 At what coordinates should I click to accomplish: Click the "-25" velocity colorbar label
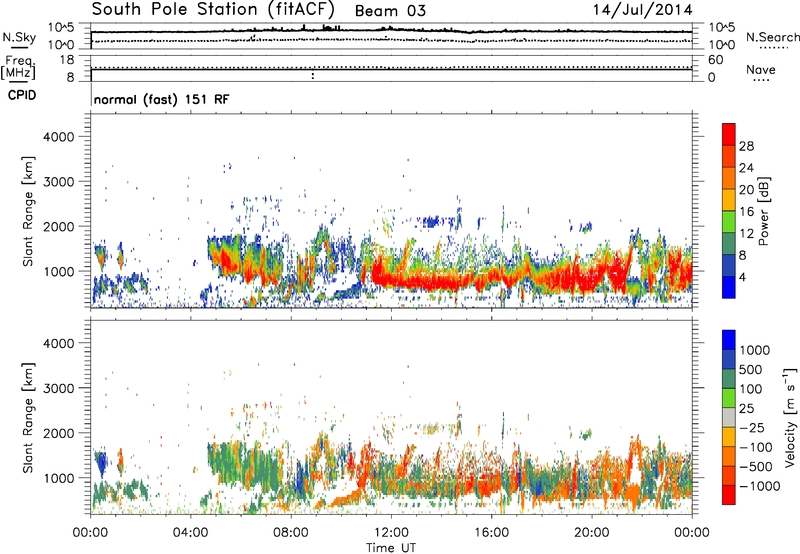[751, 428]
